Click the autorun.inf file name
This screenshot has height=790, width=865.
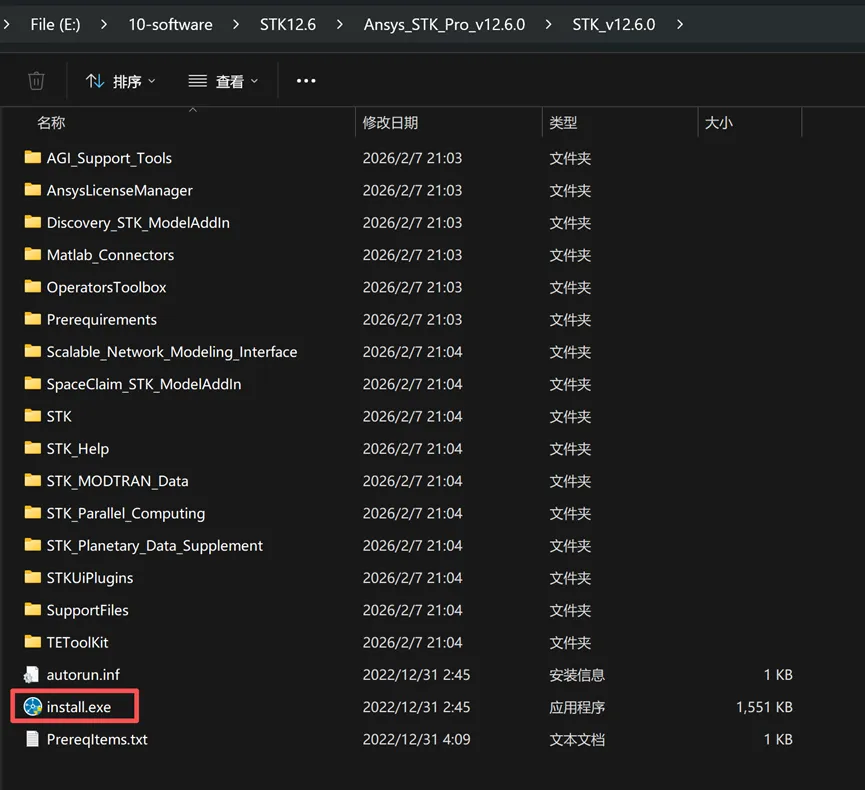83,675
